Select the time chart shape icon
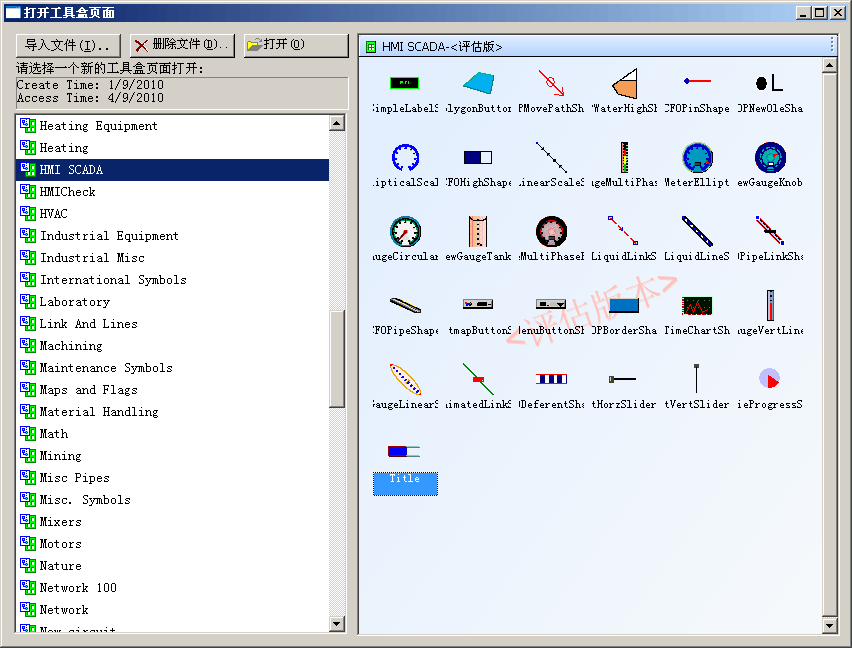852x648 pixels. pos(696,306)
